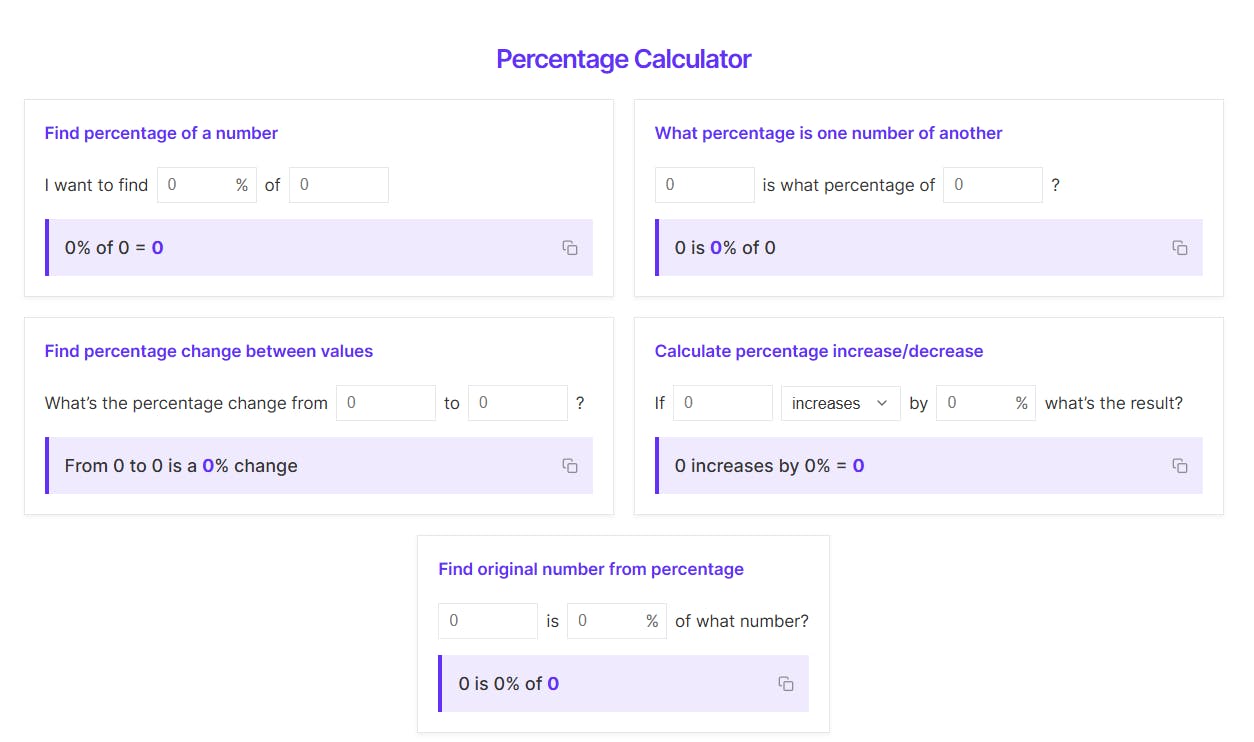Click the 'to' value field in the percentage change card
The image size is (1254, 742).
click(518, 403)
